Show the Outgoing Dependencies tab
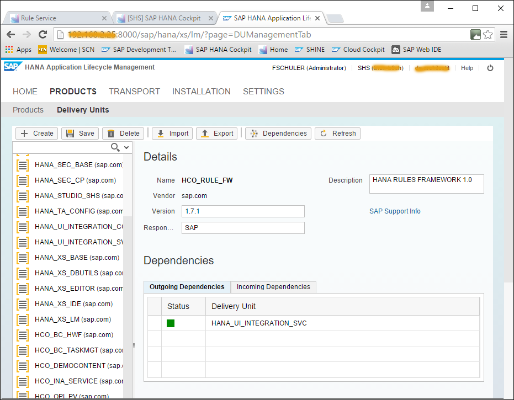This screenshot has height=400, width=514. (x=187, y=287)
